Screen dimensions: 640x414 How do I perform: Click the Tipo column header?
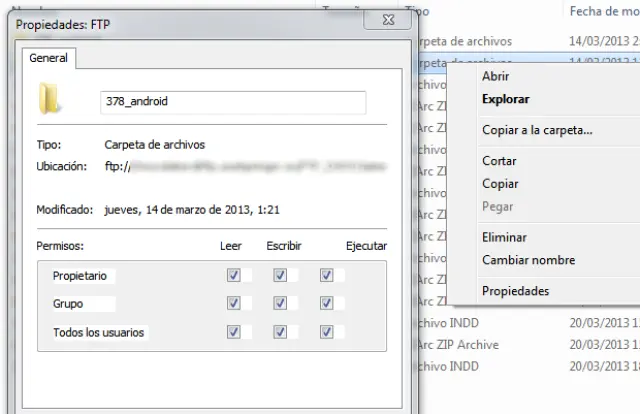coord(420,11)
